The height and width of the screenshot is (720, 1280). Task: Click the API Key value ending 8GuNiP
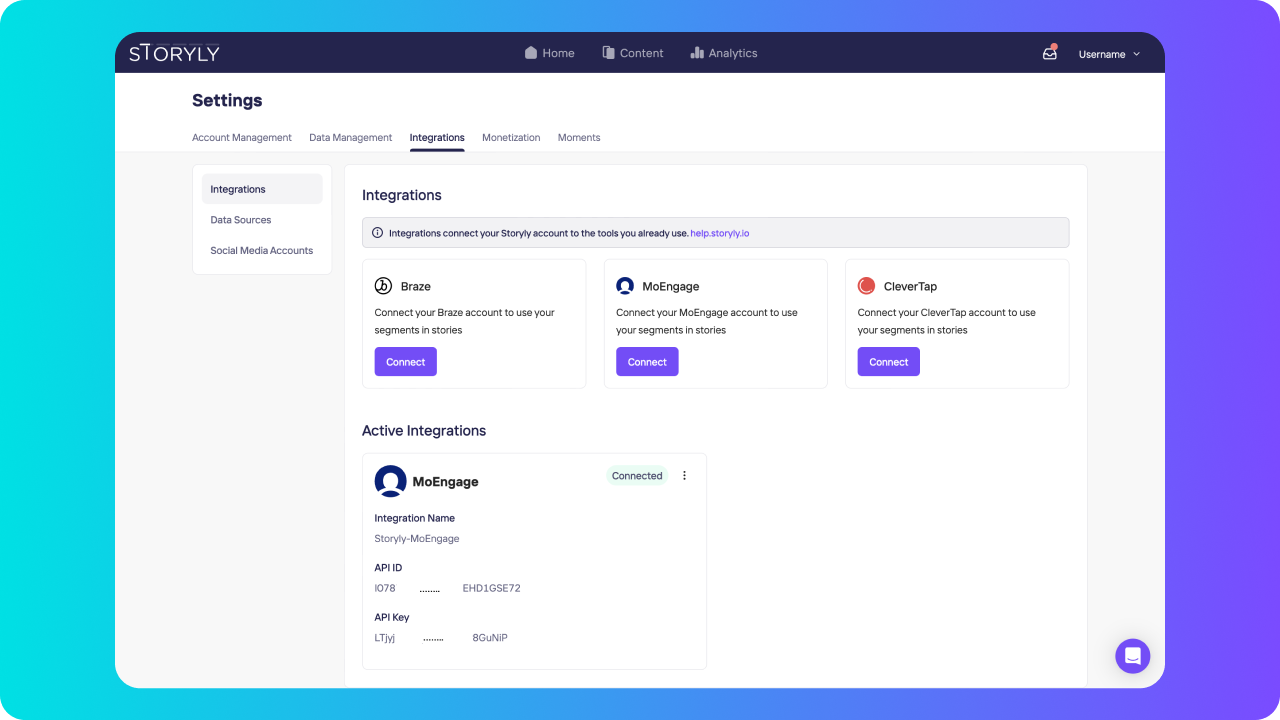(x=441, y=638)
